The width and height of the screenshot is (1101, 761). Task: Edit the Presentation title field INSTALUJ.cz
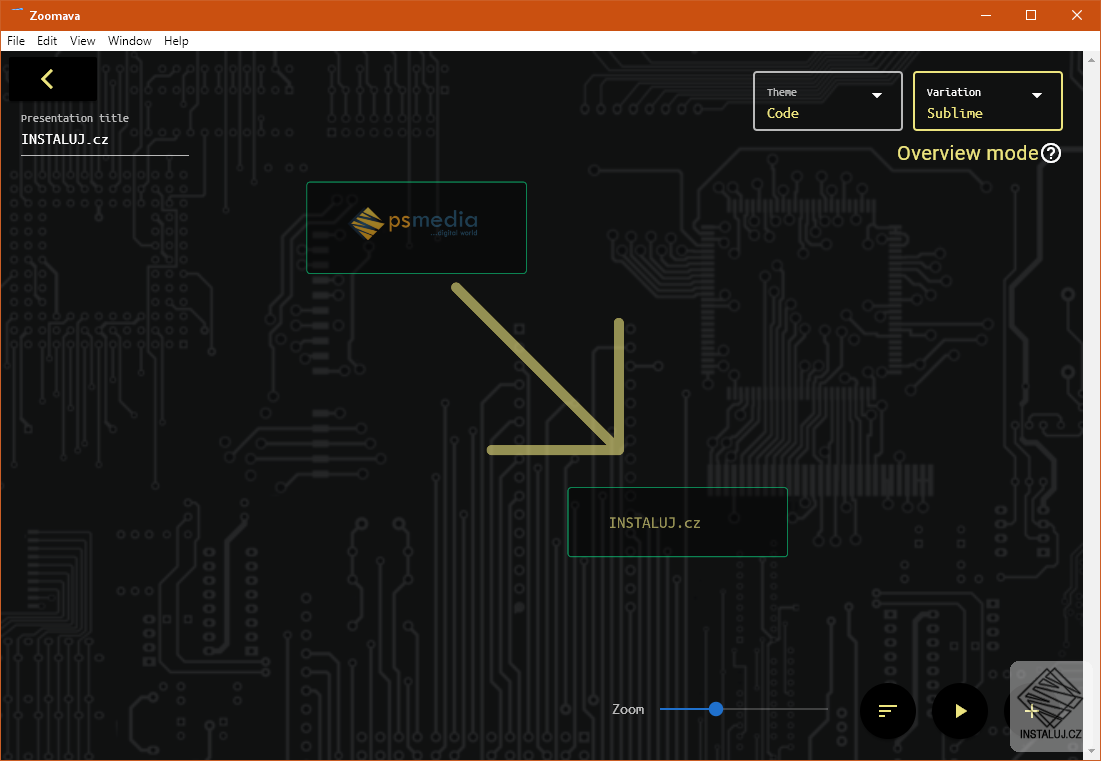105,139
